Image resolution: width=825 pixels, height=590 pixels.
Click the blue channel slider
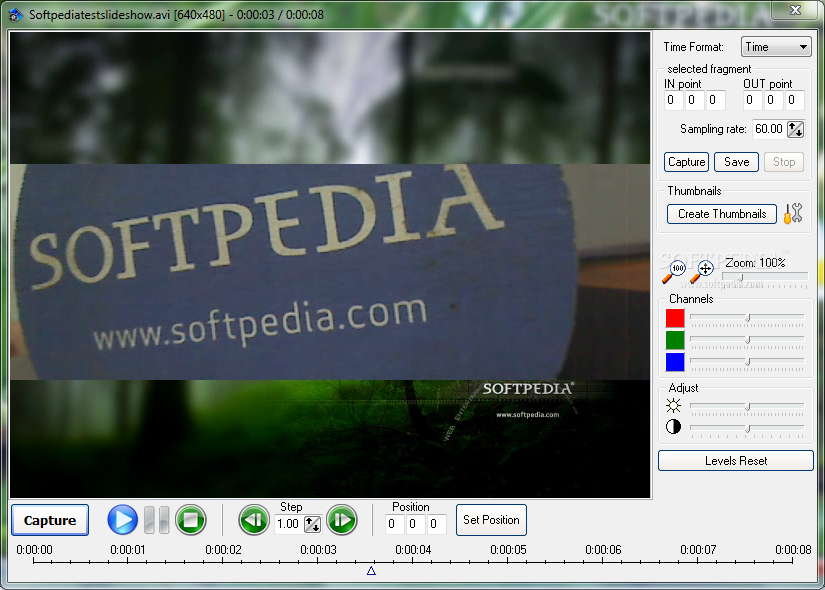747,362
